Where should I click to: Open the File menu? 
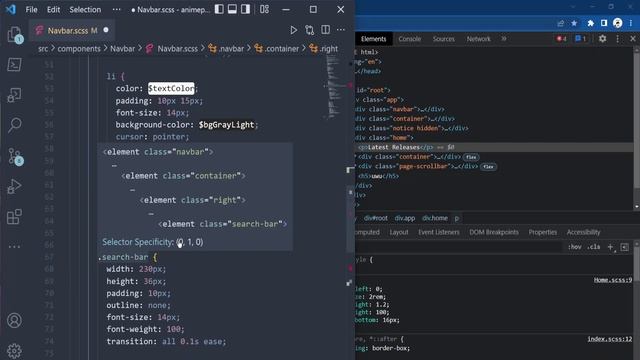point(31,9)
